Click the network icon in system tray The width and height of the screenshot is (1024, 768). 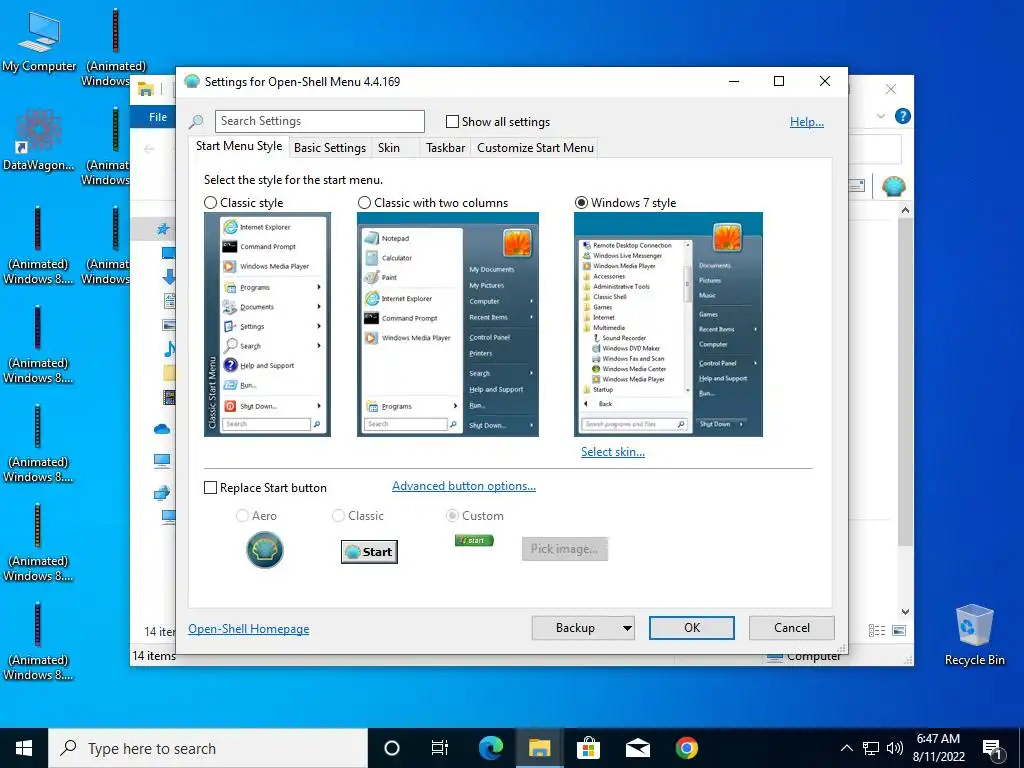pos(871,748)
